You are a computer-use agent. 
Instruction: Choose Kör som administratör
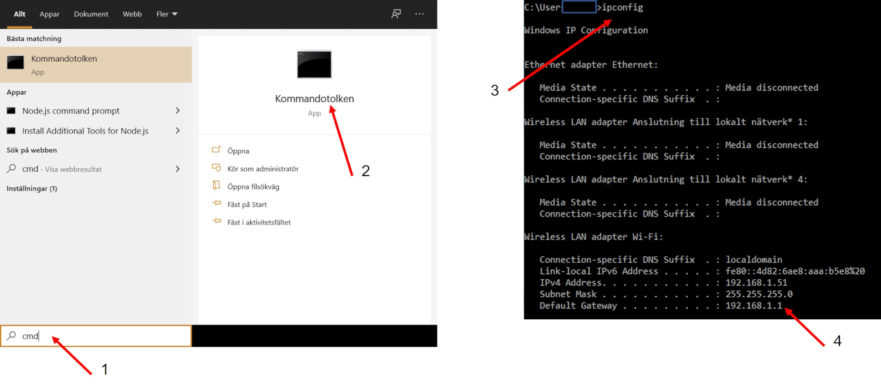(x=262, y=169)
